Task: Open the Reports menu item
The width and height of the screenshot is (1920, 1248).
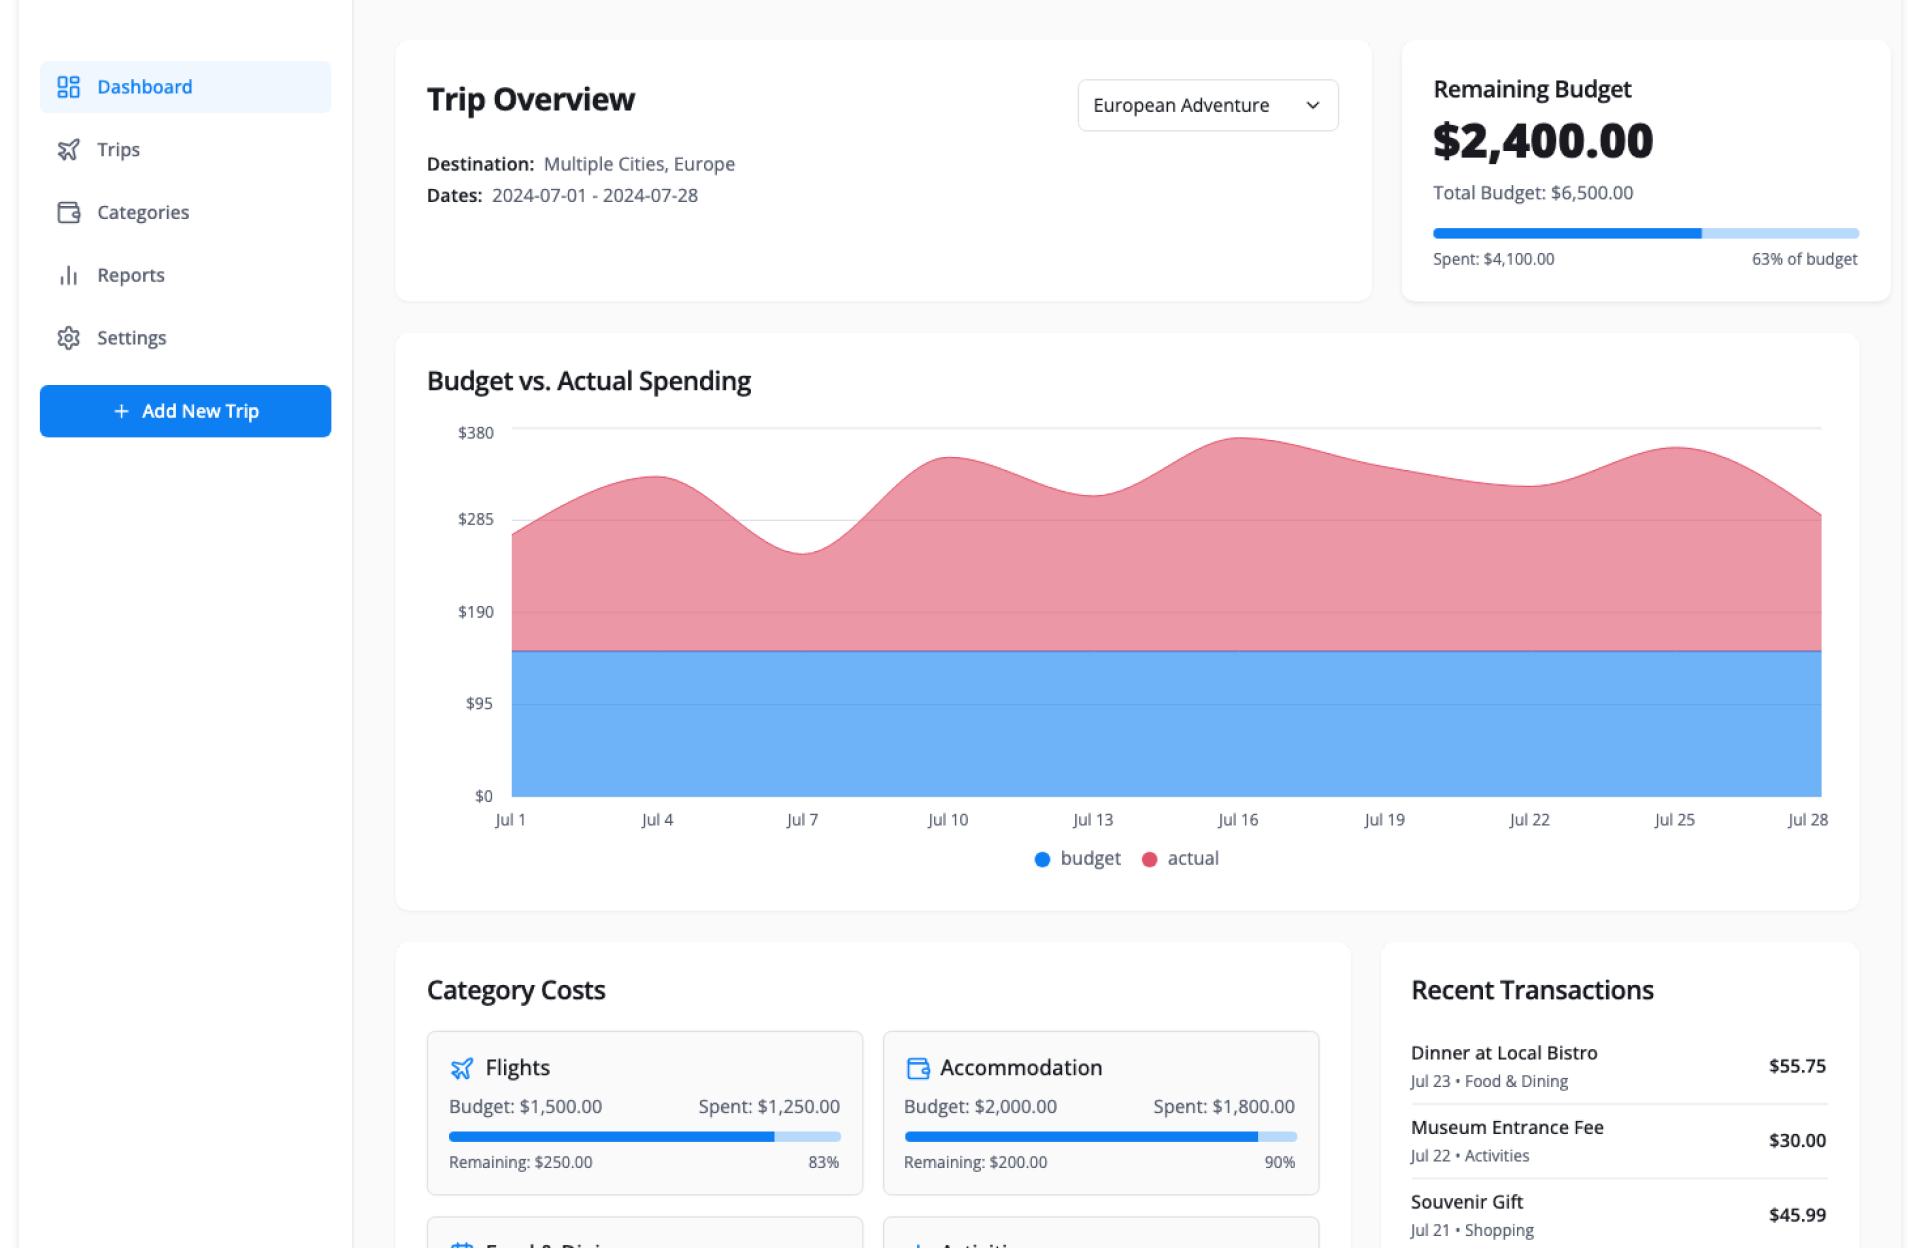Action: (130, 275)
